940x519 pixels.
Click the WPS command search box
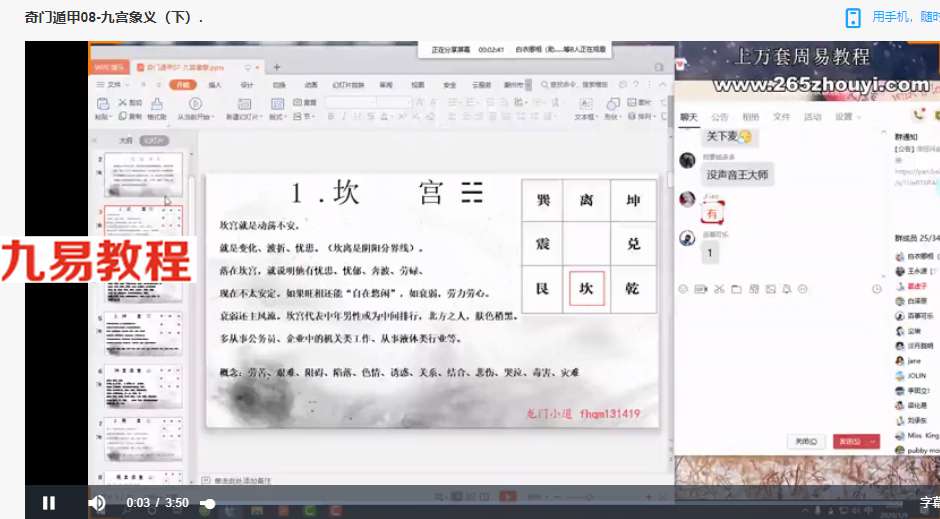point(574,85)
